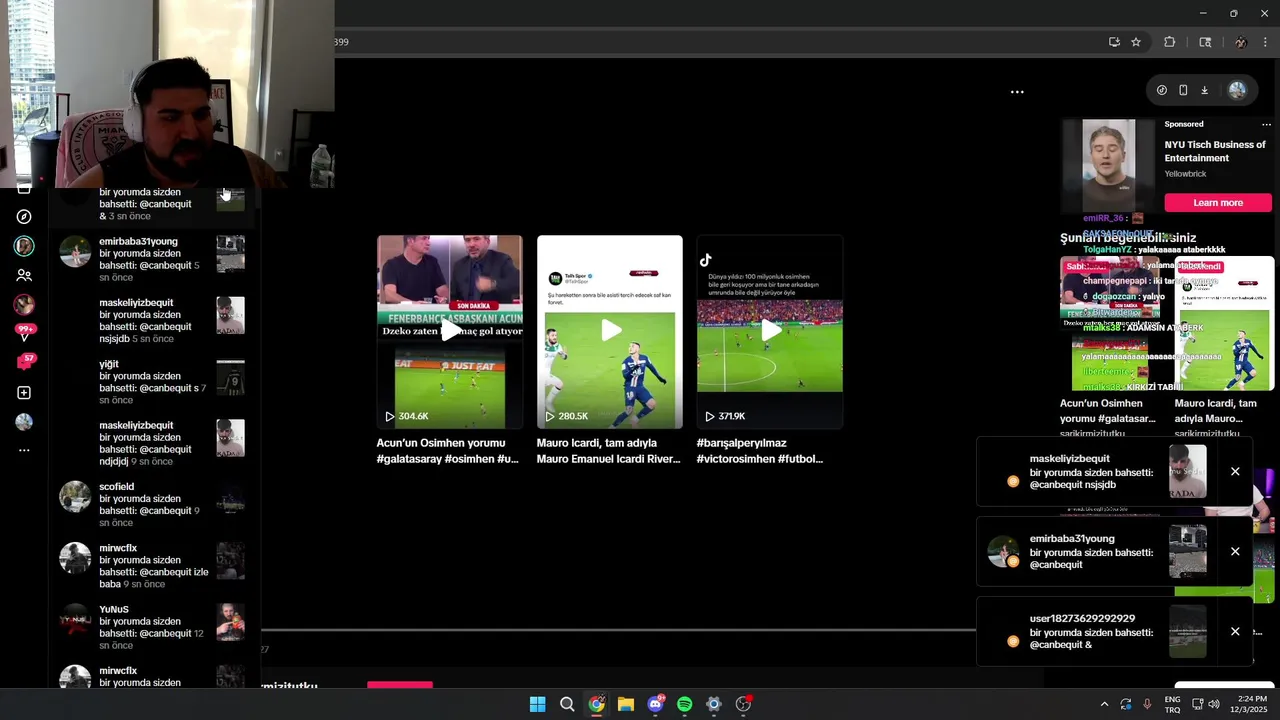Open the profile avatar in top-right pill
Screen dimensions: 1280x720
click(1238, 90)
